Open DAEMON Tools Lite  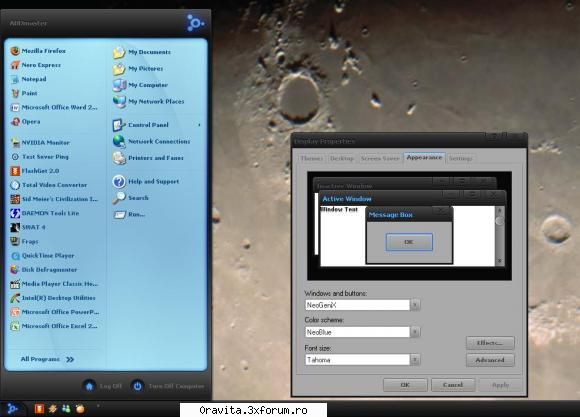click(x=45, y=213)
